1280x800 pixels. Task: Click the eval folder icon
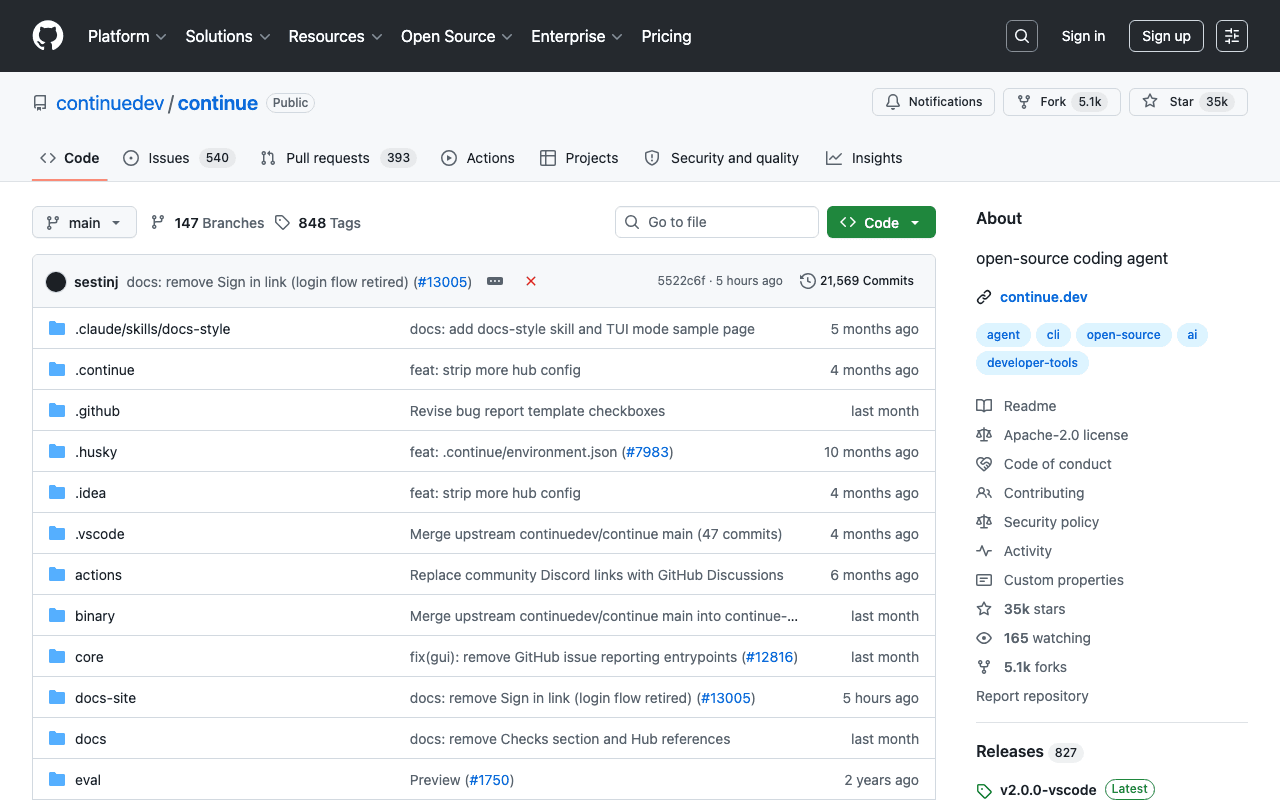(x=57, y=780)
